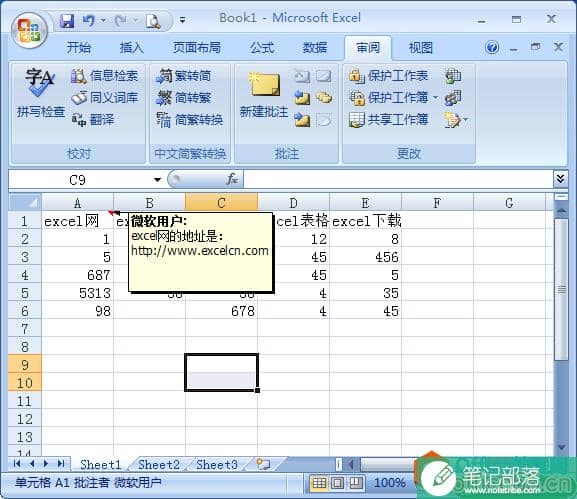The width and height of the screenshot is (577, 499).
Task: Select cell A1 containing excel网
Action: (77, 221)
